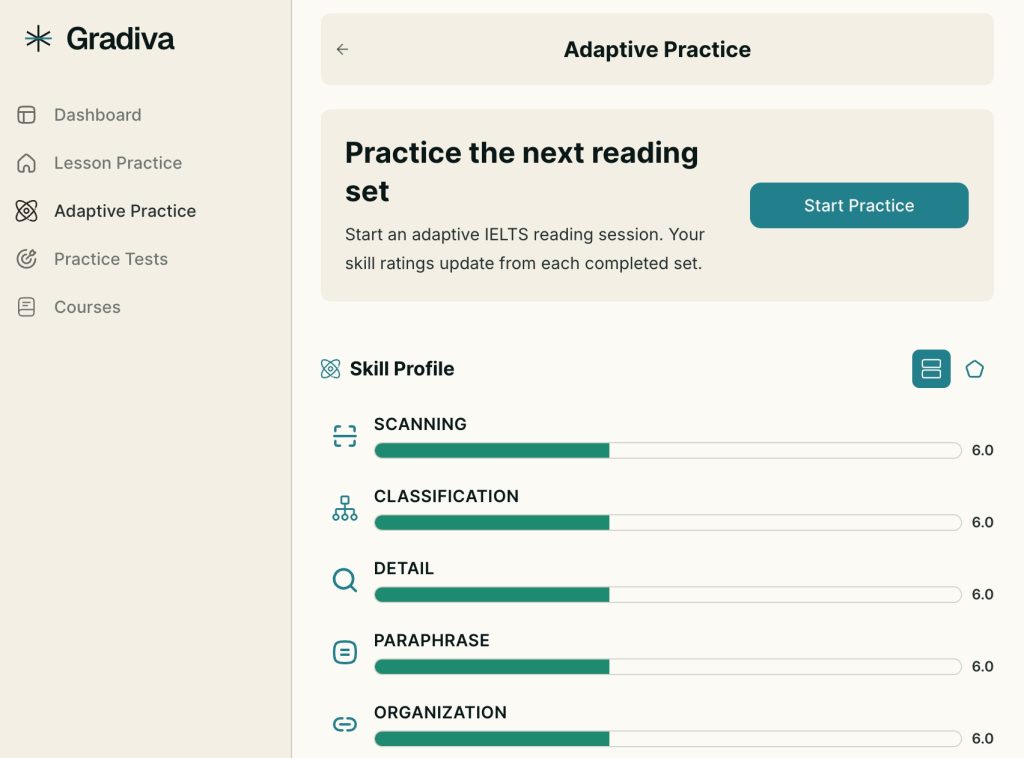
Task: Click the Paraphrase skill icon
Action: [345, 652]
